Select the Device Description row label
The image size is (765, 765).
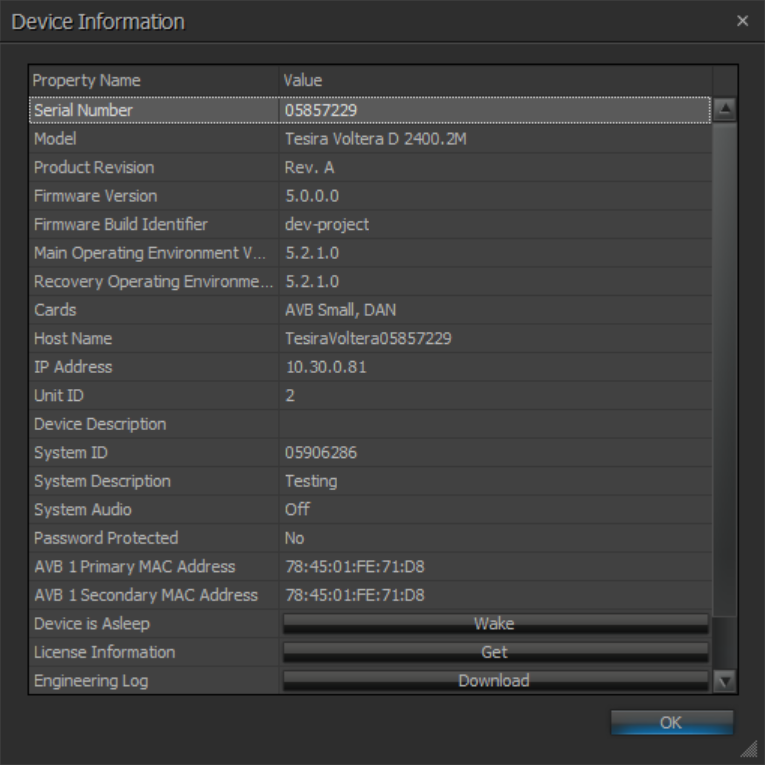click(x=100, y=424)
